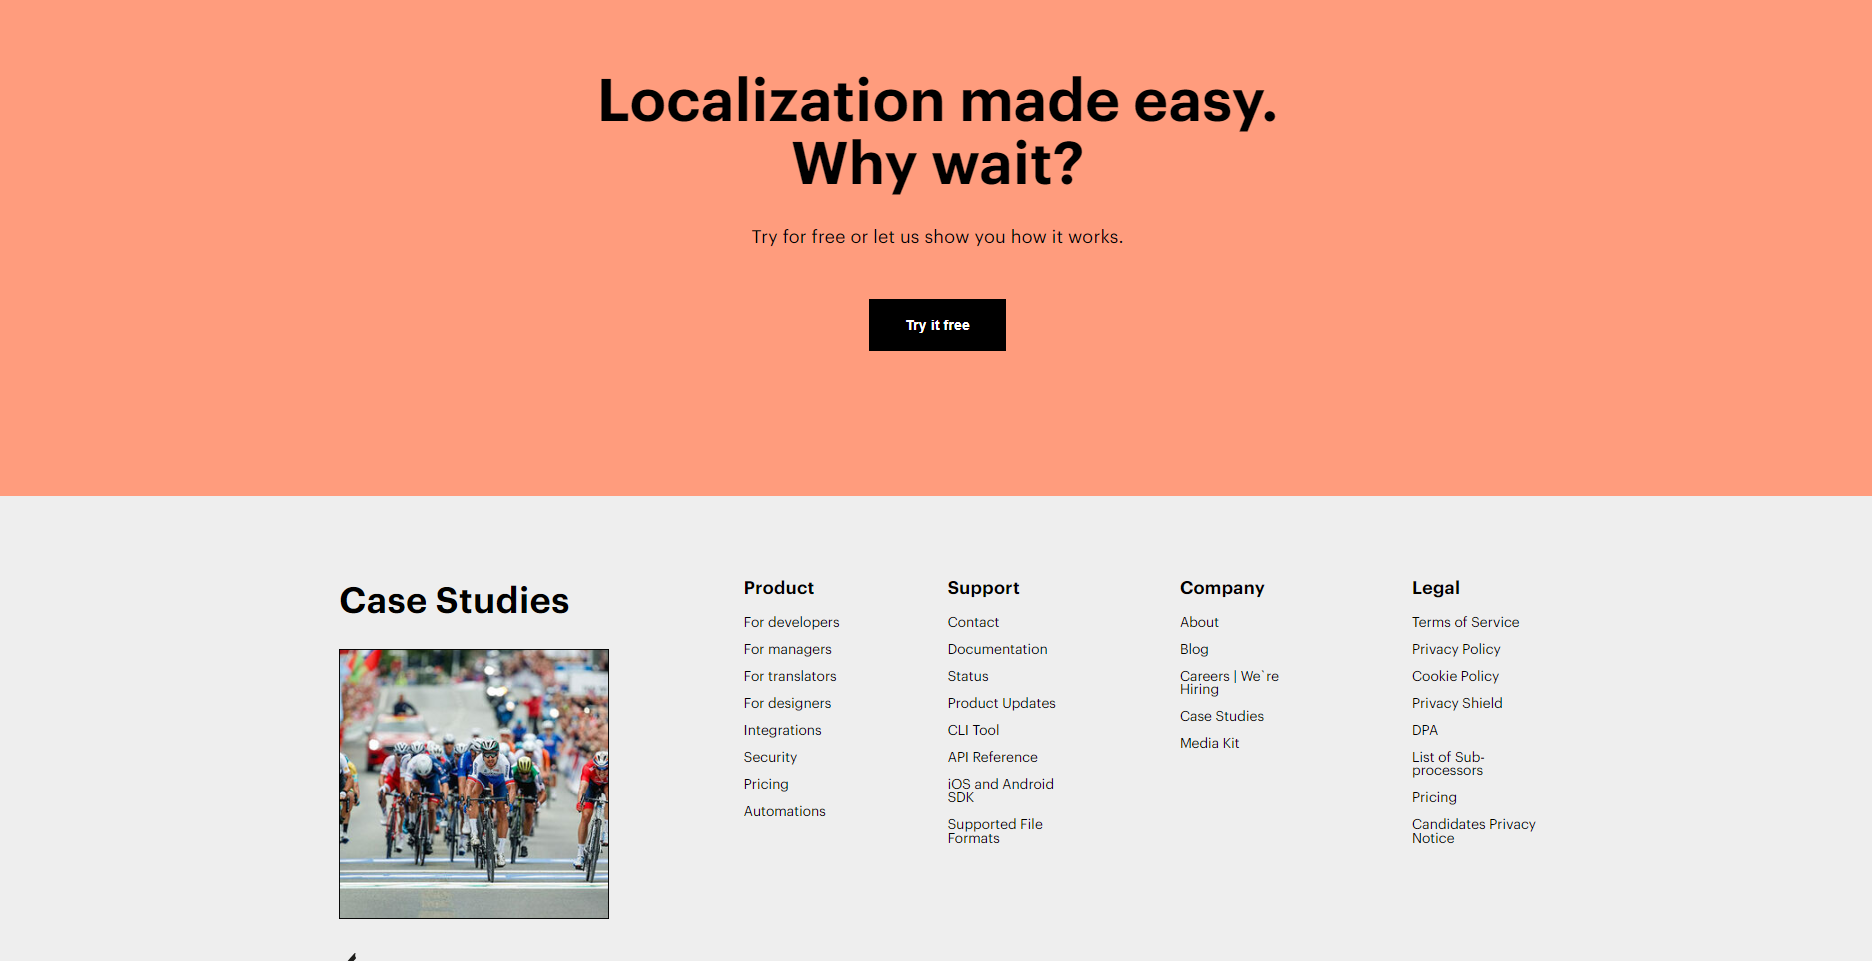Image resolution: width=1872 pixels, height=961 pixels.
Task: Open Careers We're Hiring link
Action: point(1229,682)
